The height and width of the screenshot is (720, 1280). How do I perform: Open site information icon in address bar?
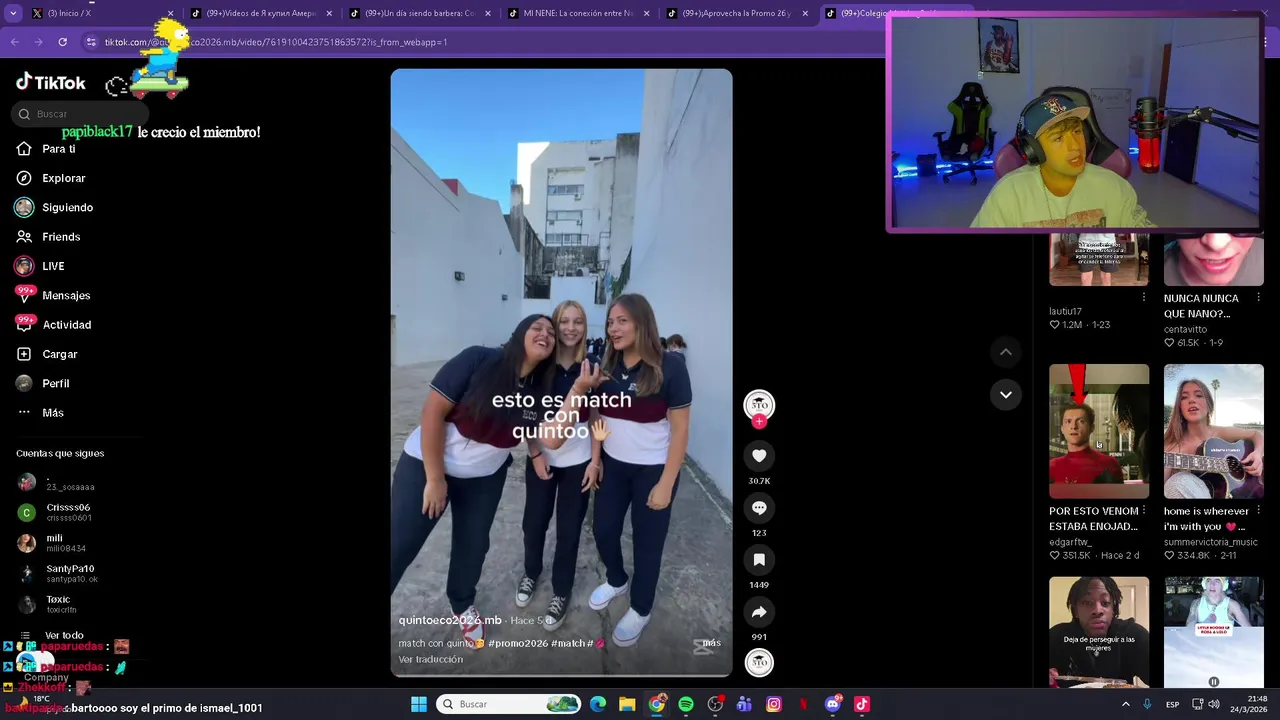tap(91, 42)
